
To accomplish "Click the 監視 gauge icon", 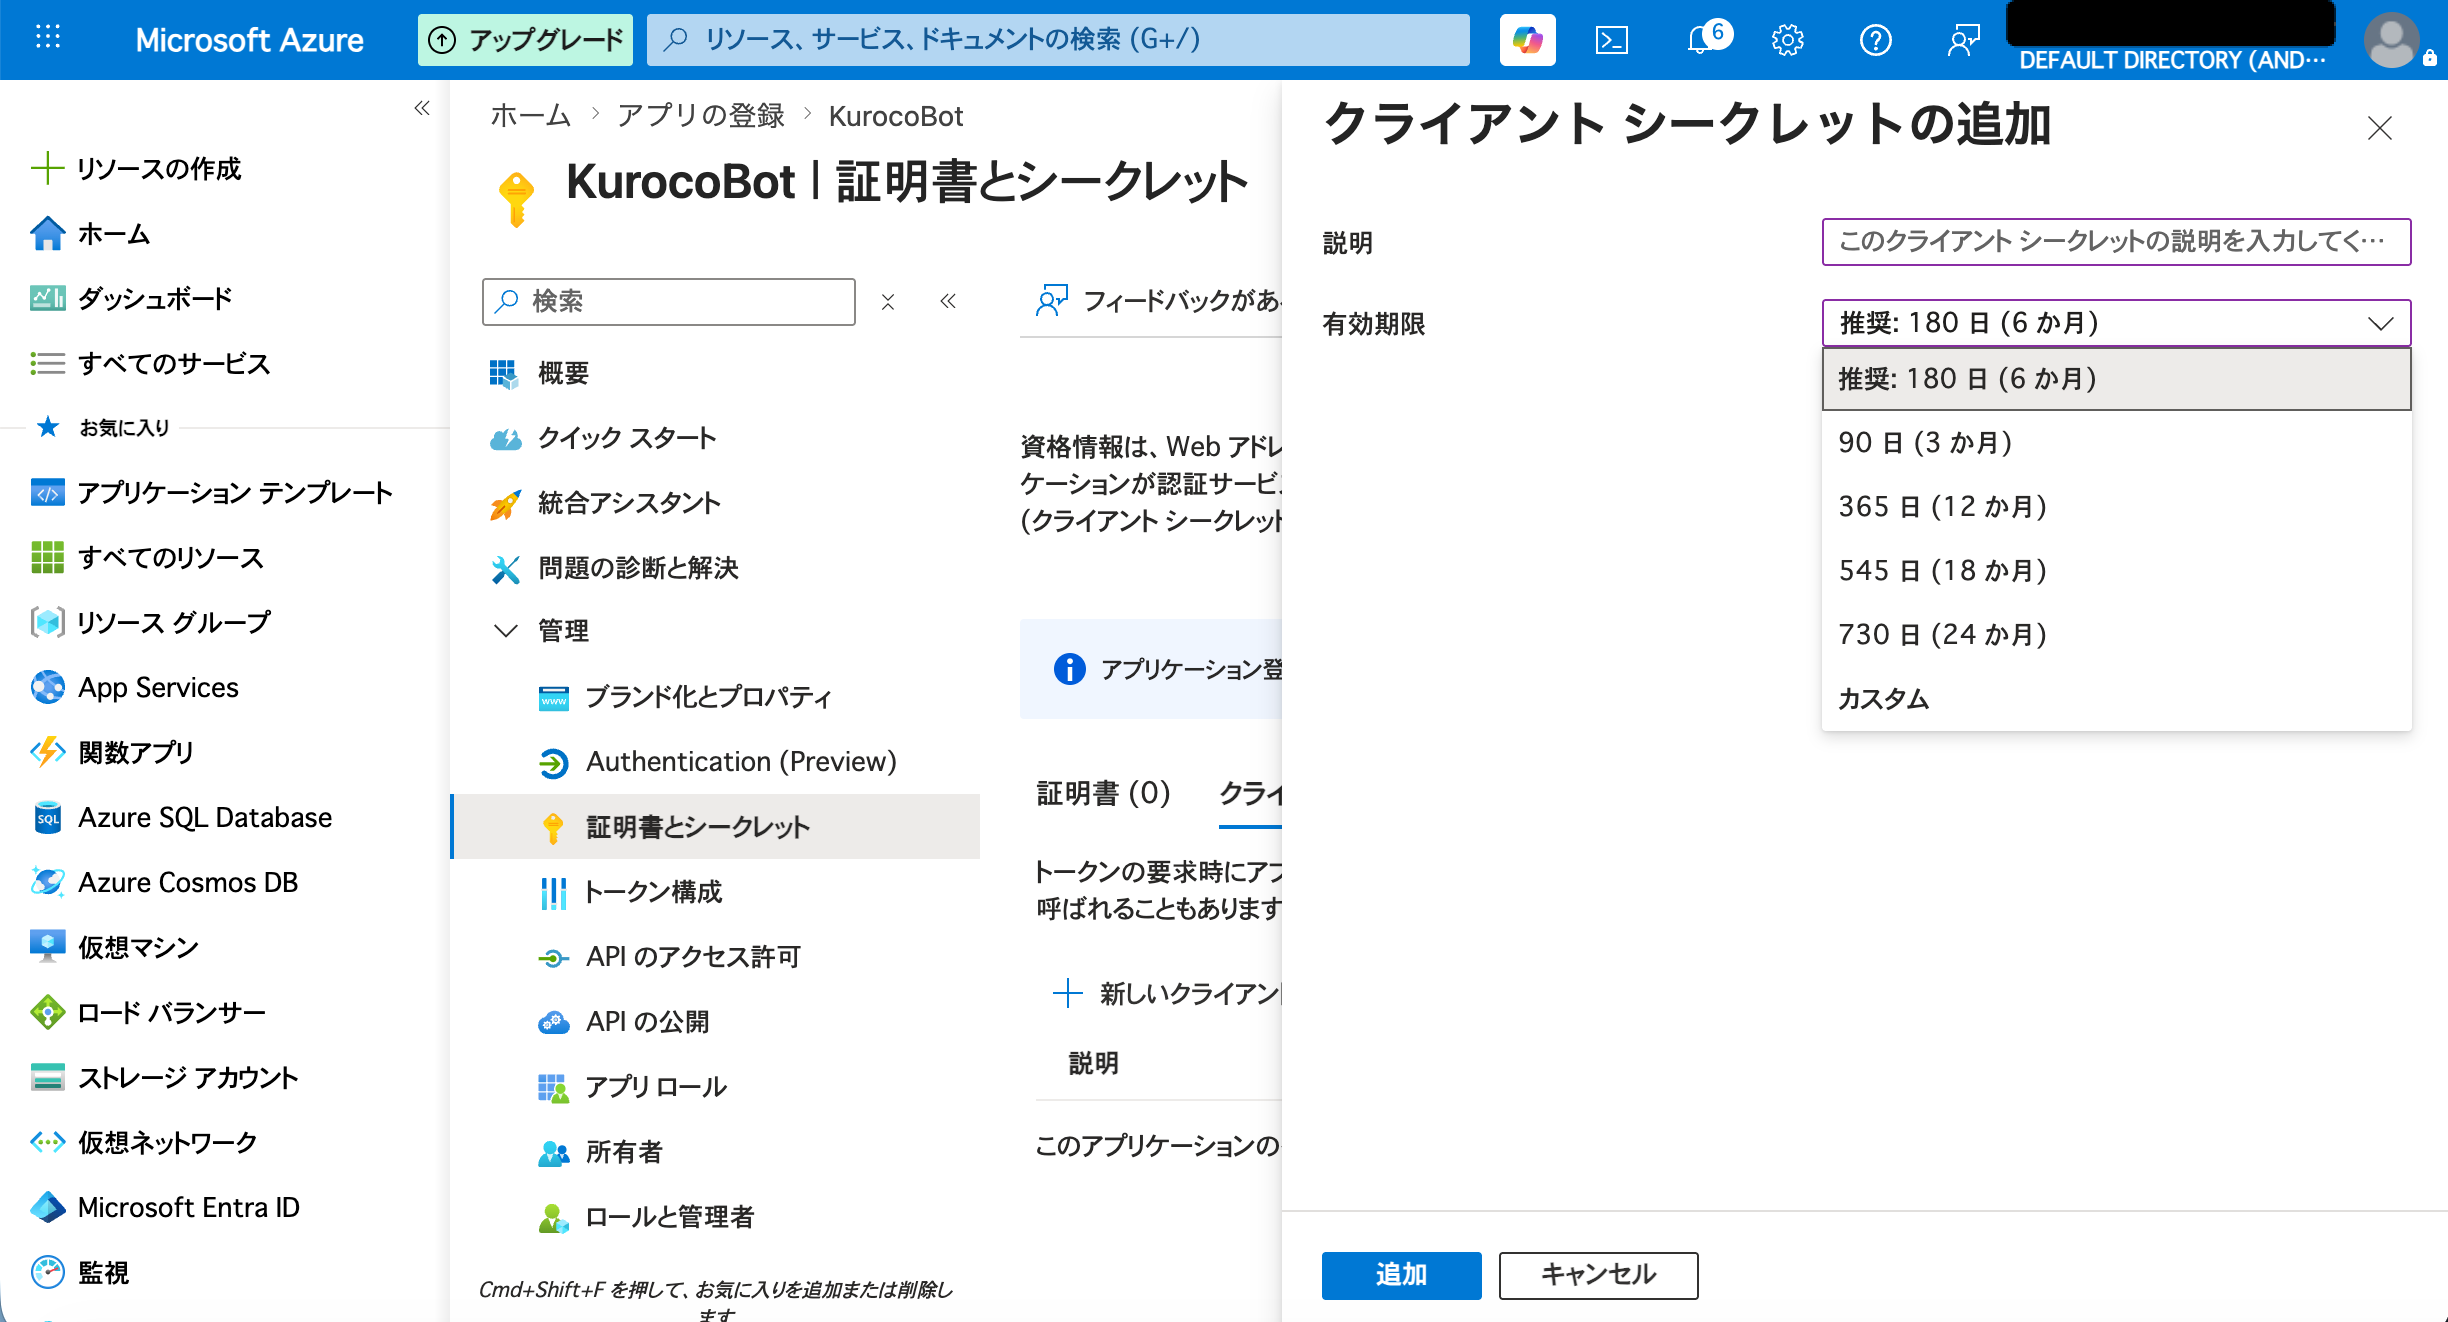I will (47, 1272).
